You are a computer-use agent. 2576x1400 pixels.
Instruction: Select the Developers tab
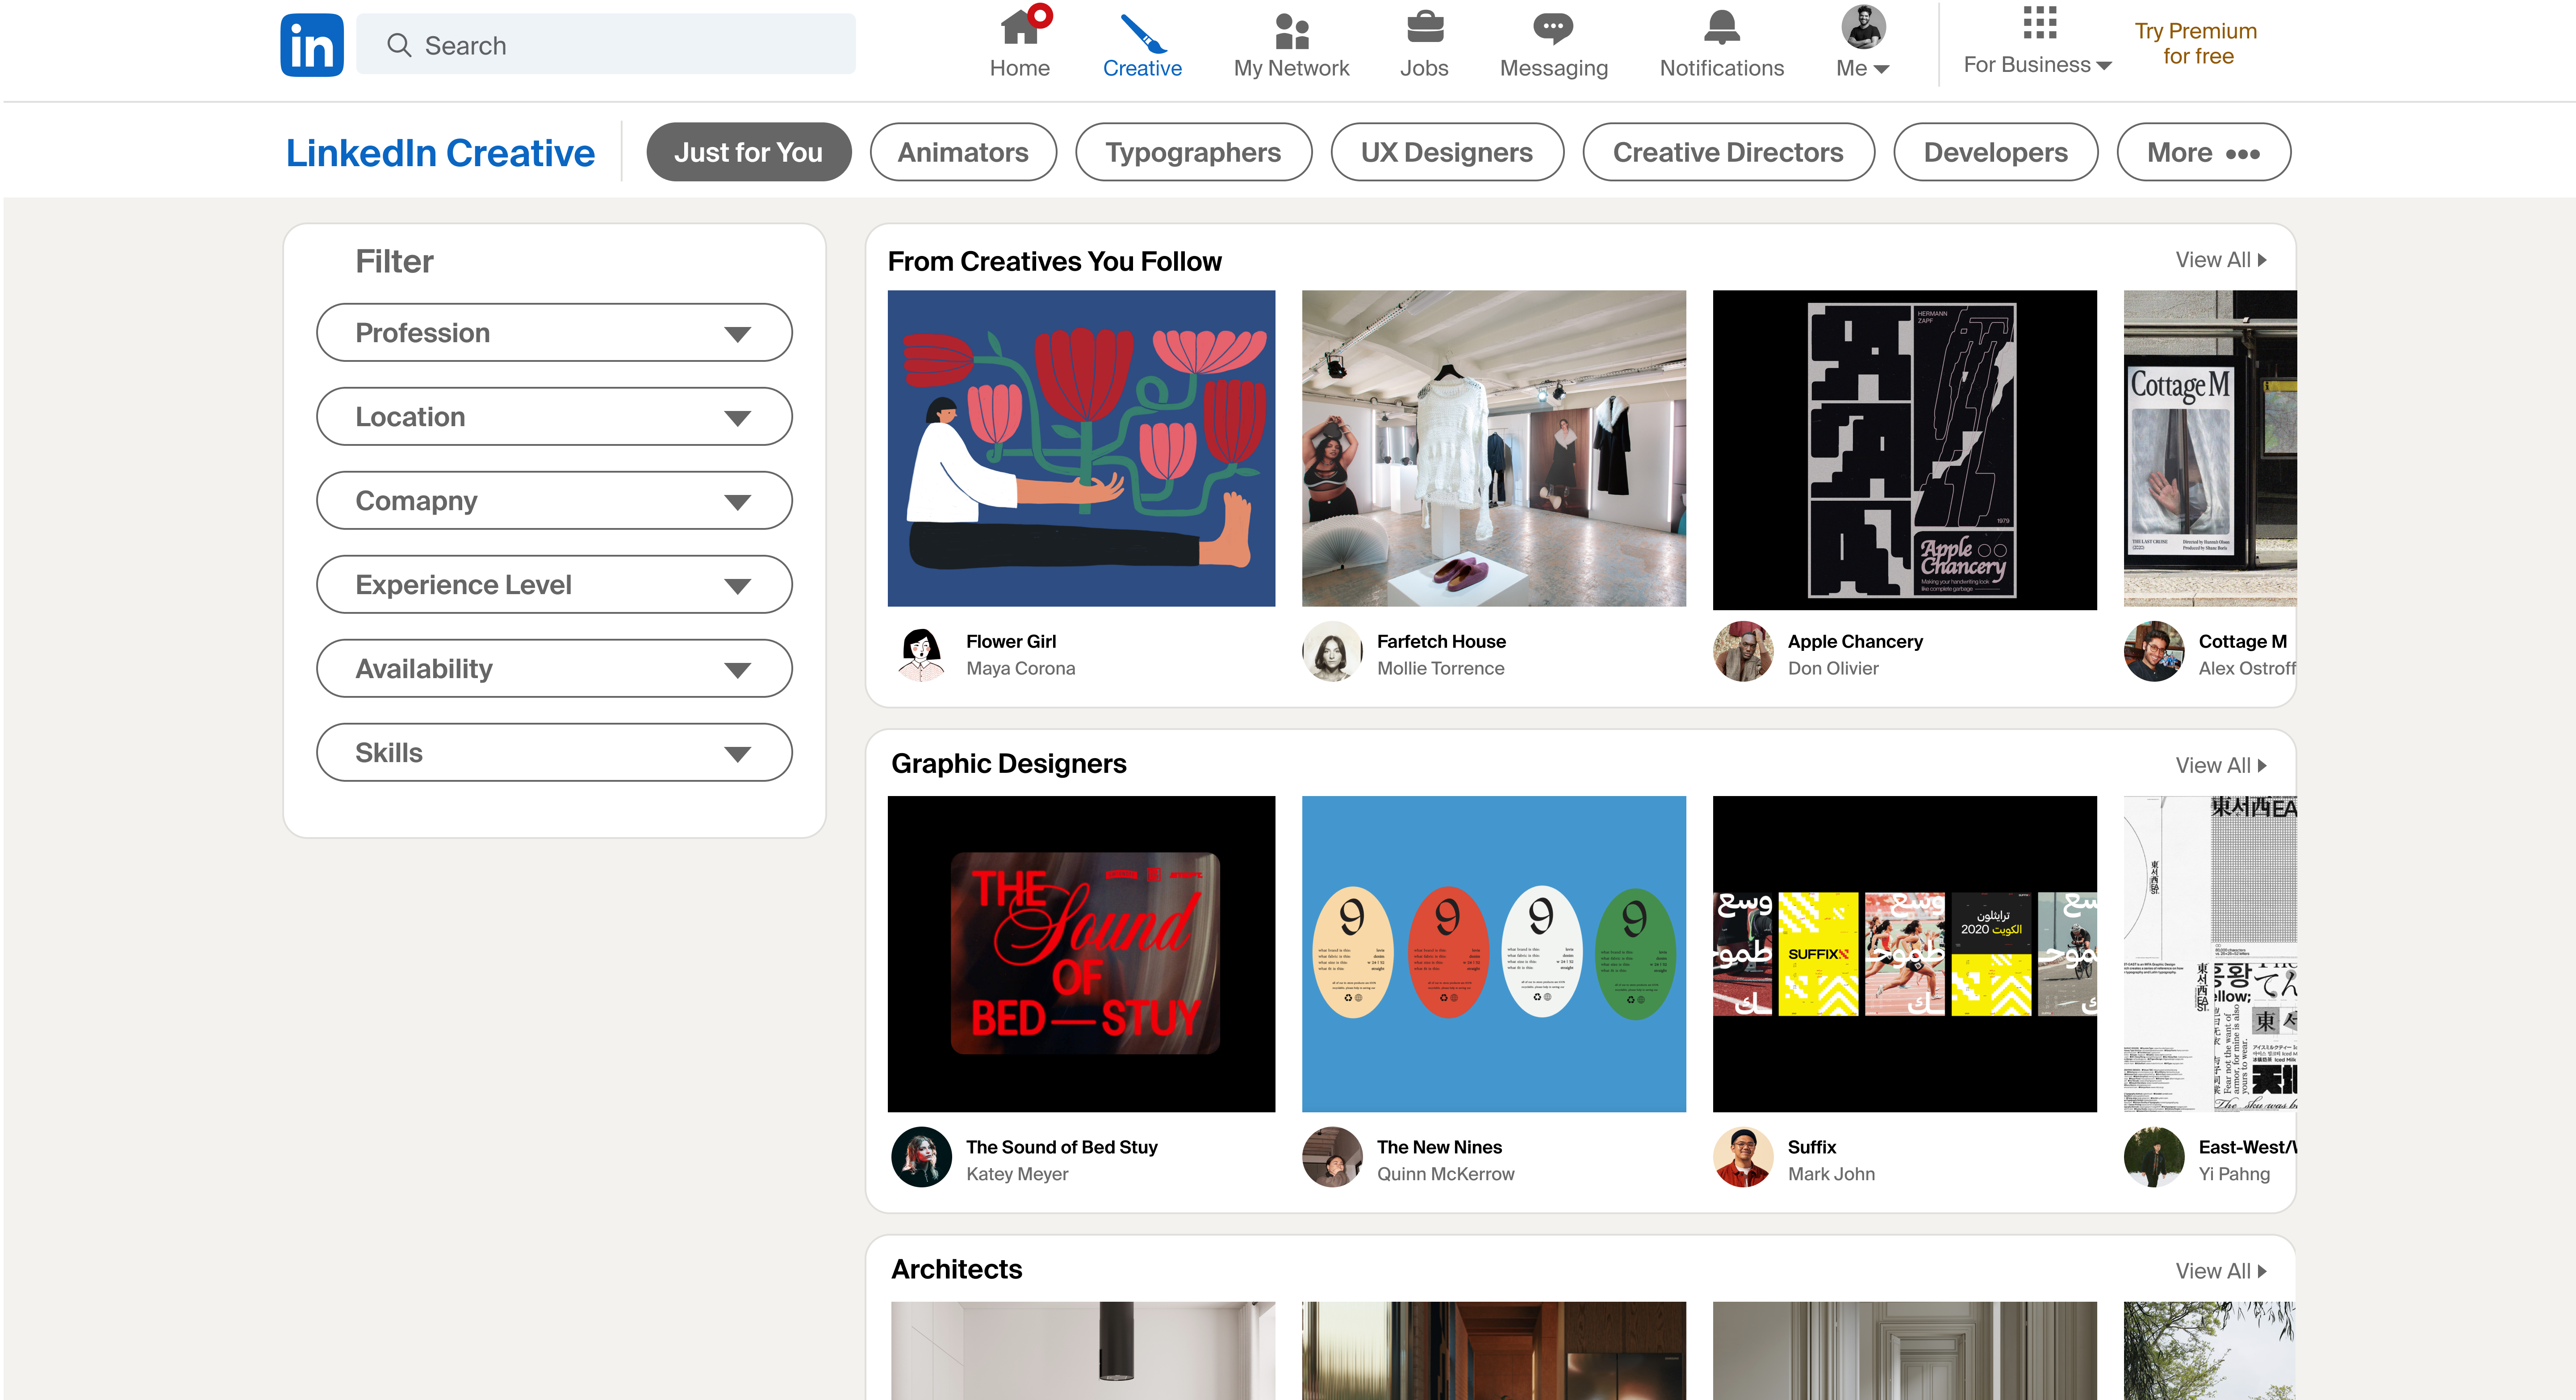pos(1995,152)
